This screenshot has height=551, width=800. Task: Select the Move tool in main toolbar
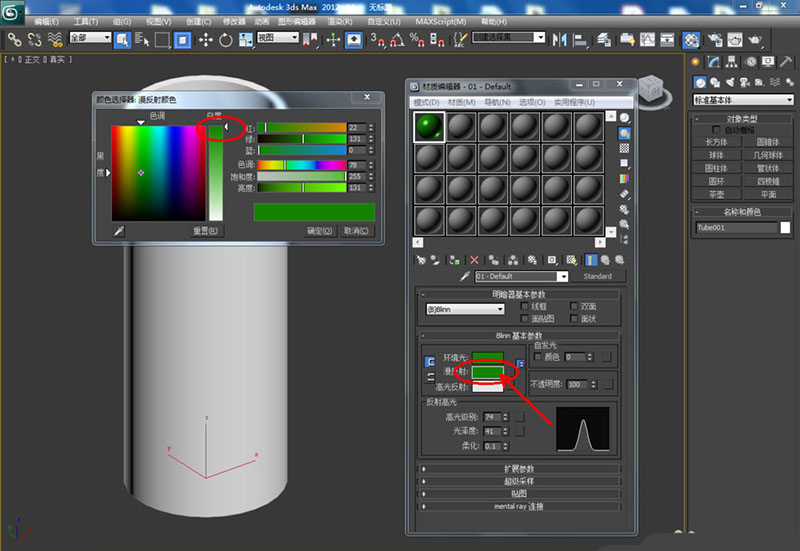206,40
